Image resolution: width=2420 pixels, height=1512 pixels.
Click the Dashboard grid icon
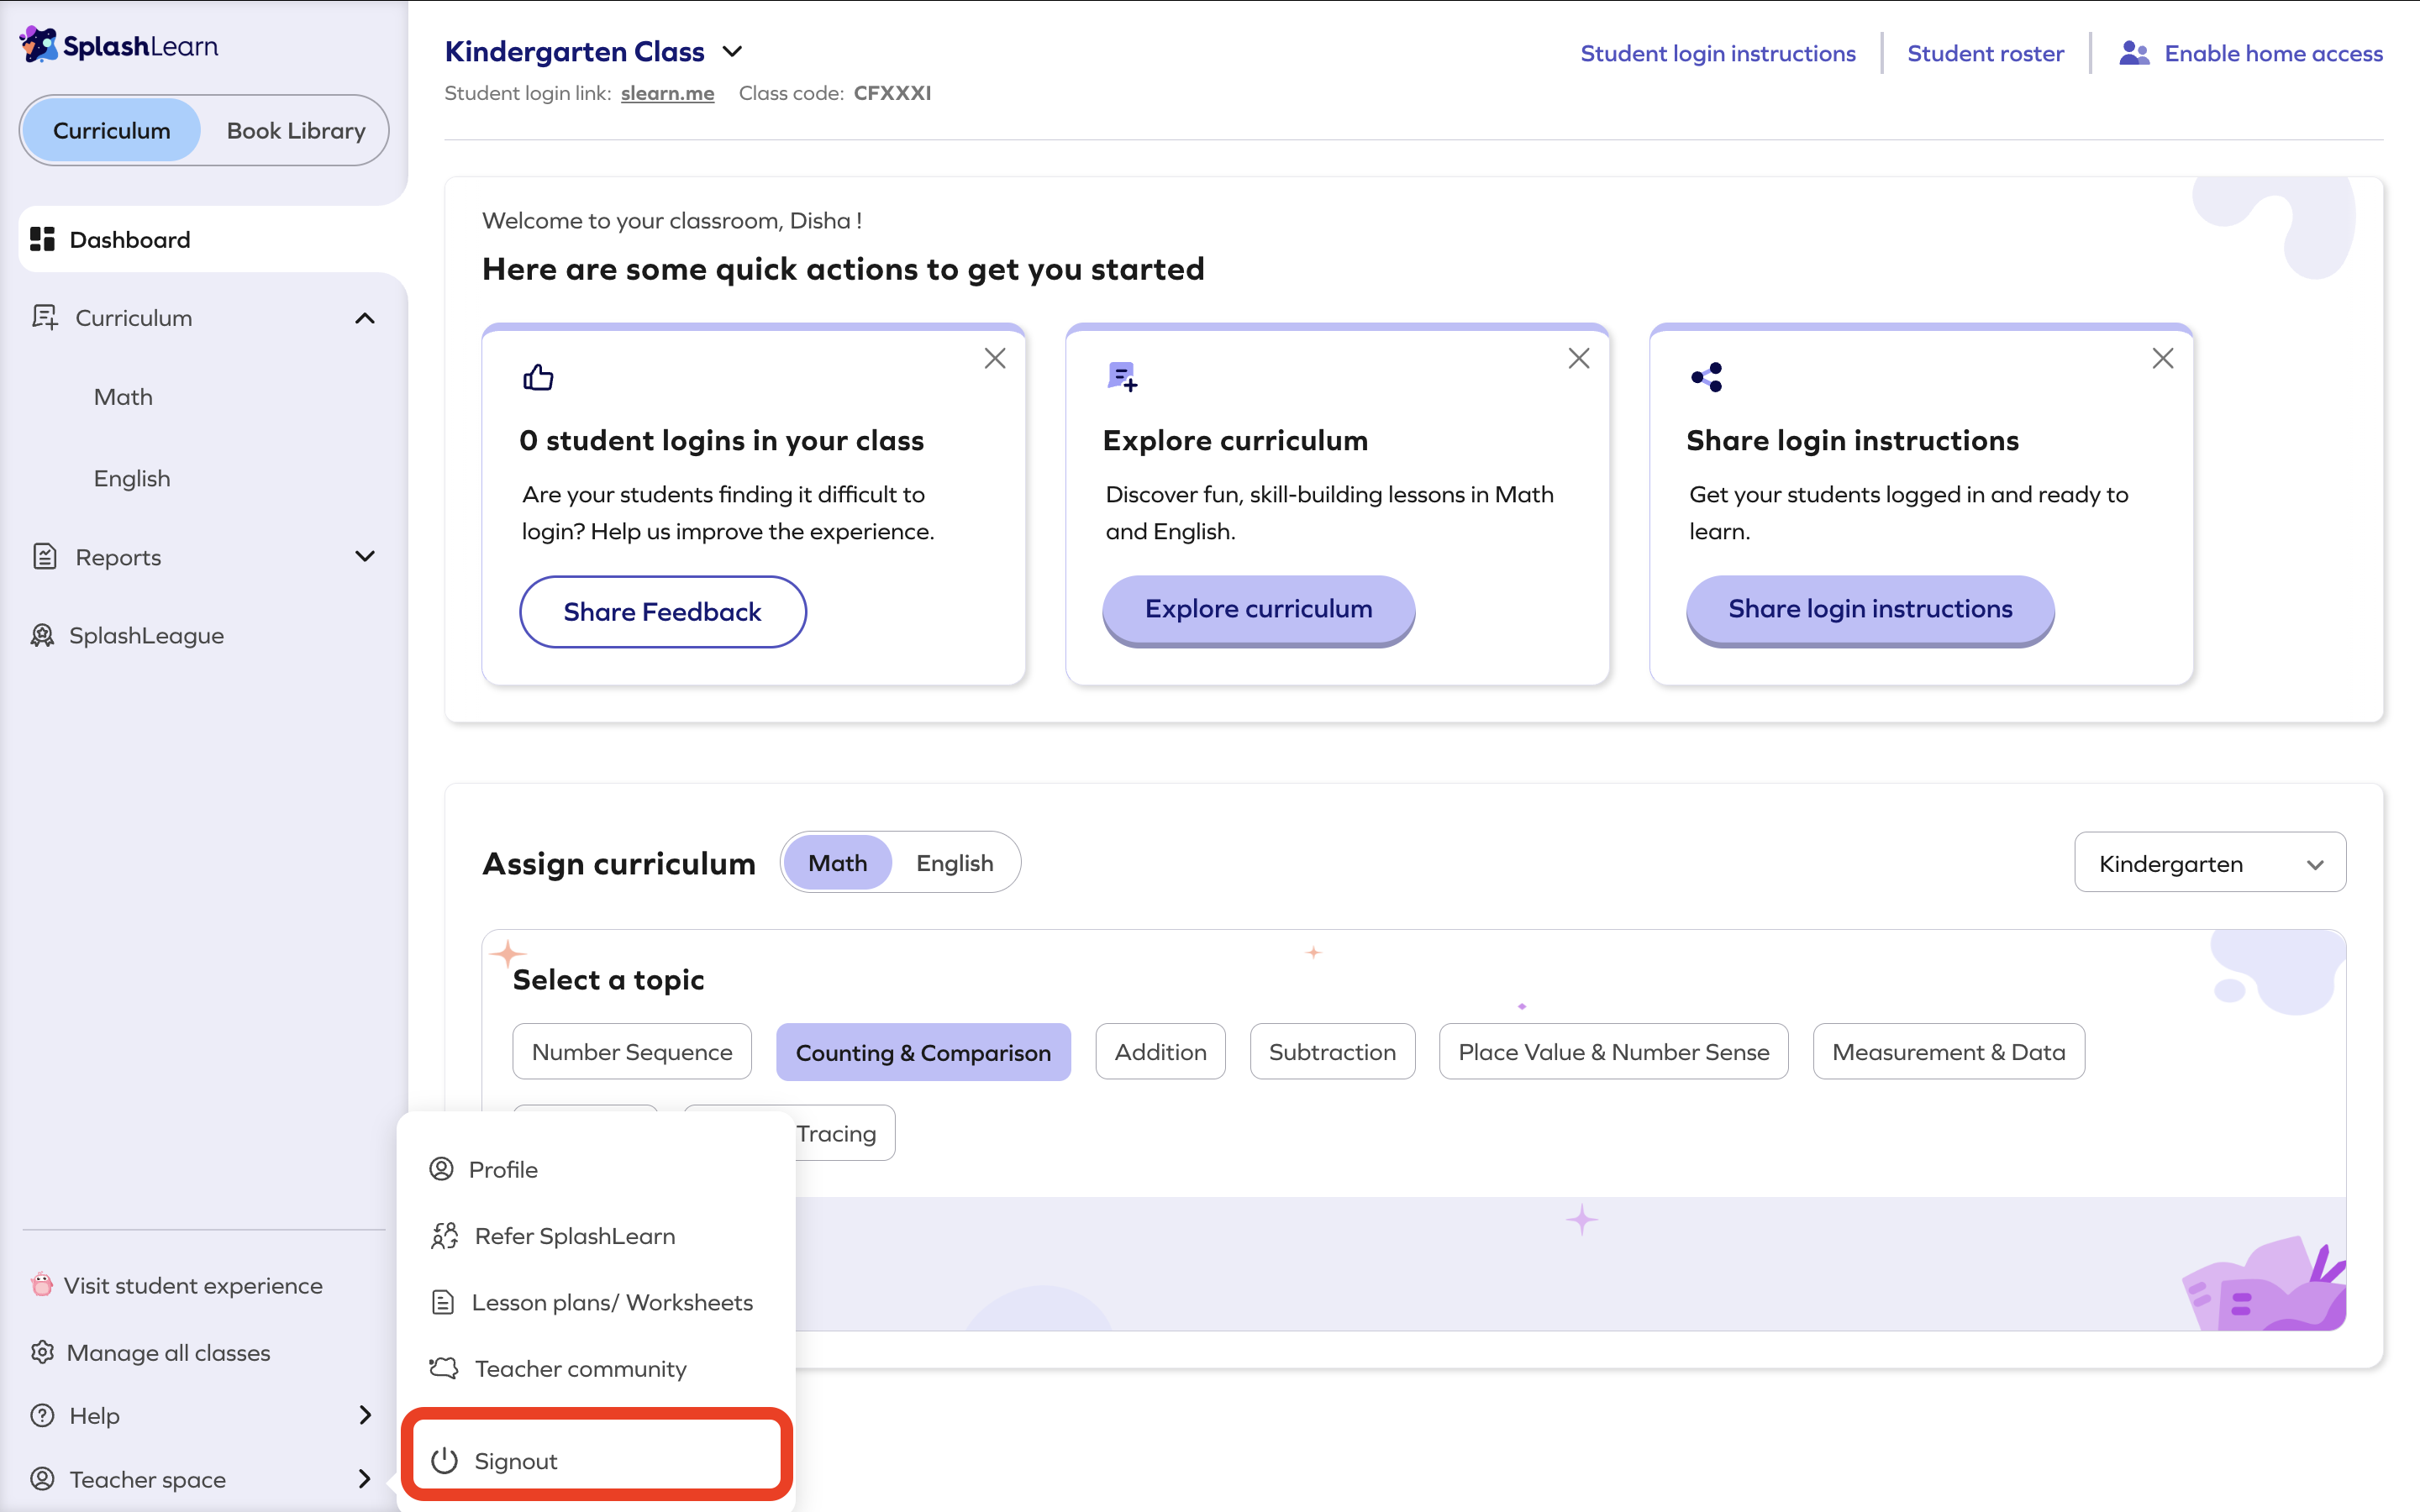point(42,239)
